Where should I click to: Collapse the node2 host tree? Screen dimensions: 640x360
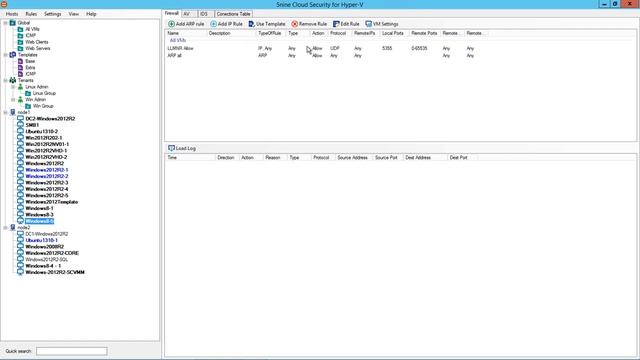tap(5, 227)
